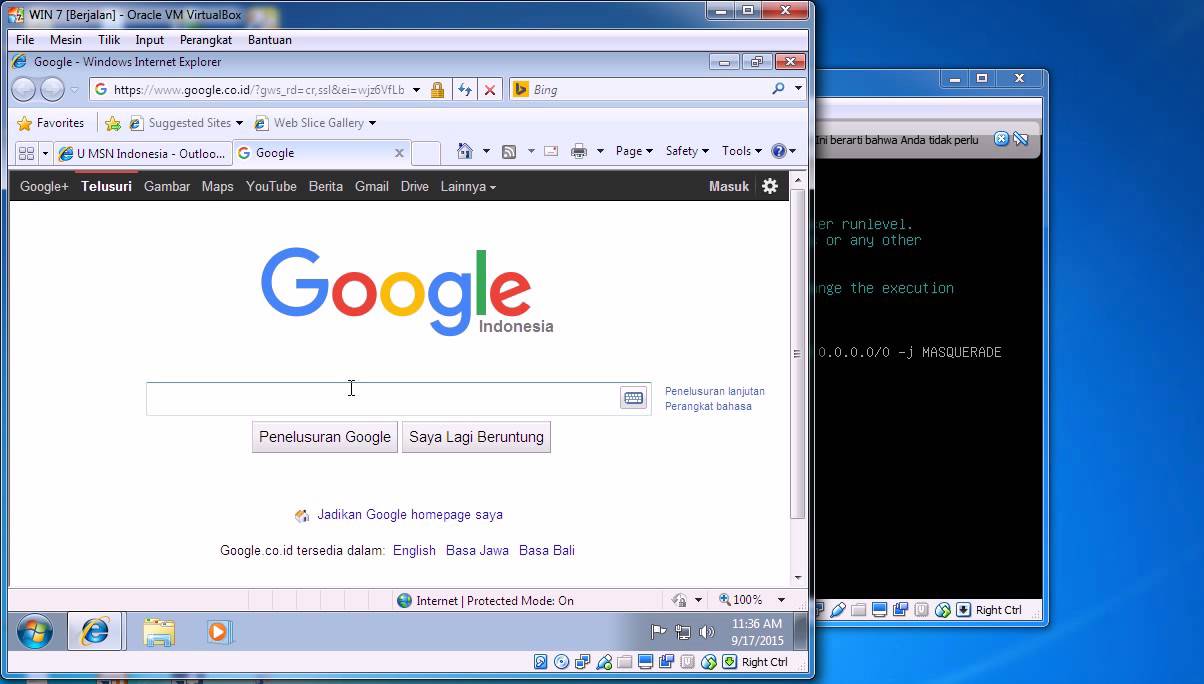Open the search provider dropdown arrow
Image resolution: width=1204 pixels, height=684 pixels.
[798, 89]
